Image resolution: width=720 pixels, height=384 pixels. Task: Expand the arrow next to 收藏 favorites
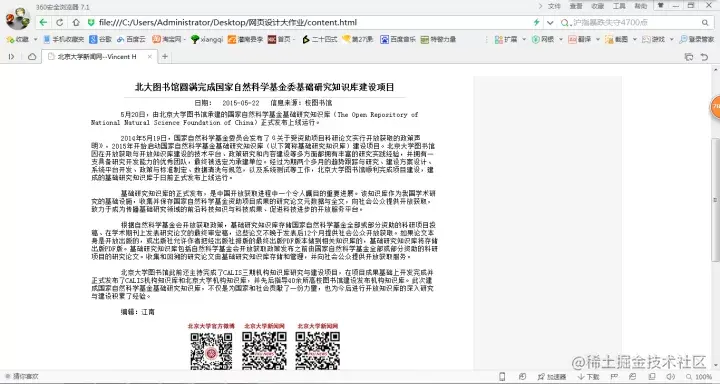pyautogui.click(x=35, y=40)
